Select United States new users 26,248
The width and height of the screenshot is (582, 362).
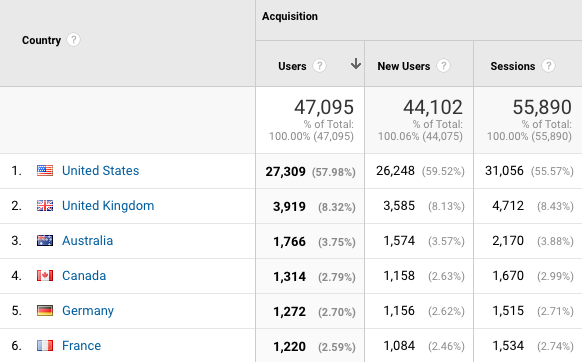[395, 171]
